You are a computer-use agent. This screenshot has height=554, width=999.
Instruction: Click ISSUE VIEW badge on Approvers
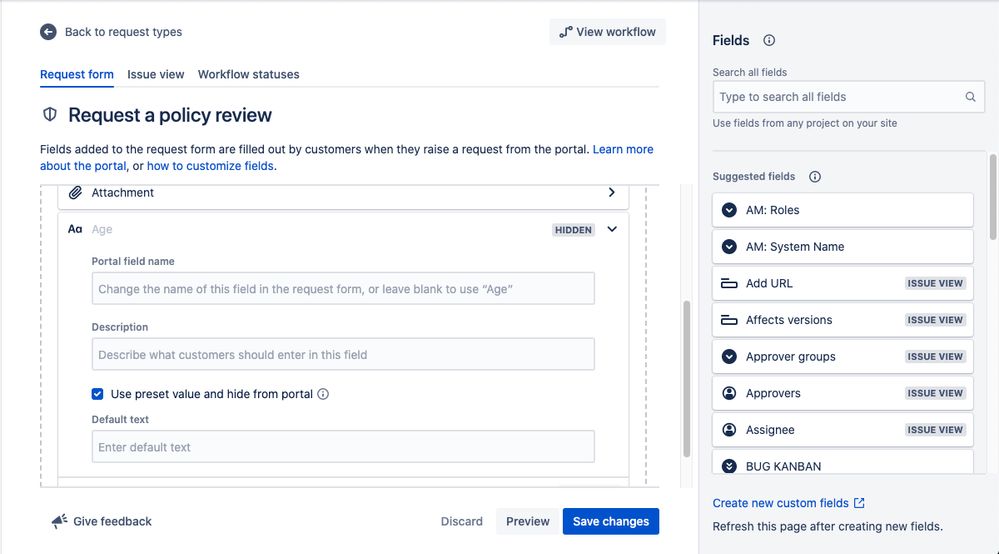point(935,393)
